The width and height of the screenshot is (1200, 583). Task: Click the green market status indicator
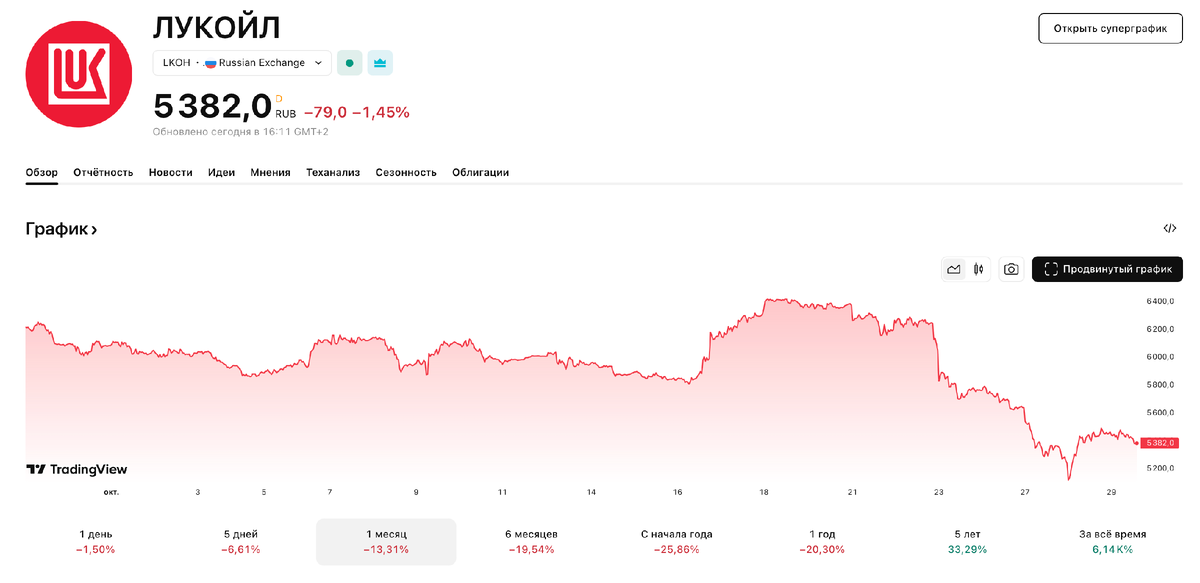[350, 62]
